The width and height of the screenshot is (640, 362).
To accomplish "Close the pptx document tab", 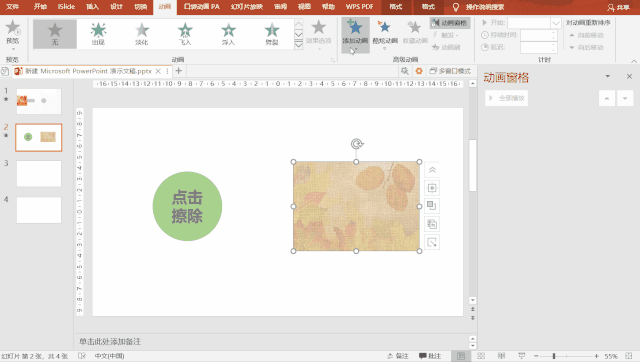I will click(x=158, y=71).
